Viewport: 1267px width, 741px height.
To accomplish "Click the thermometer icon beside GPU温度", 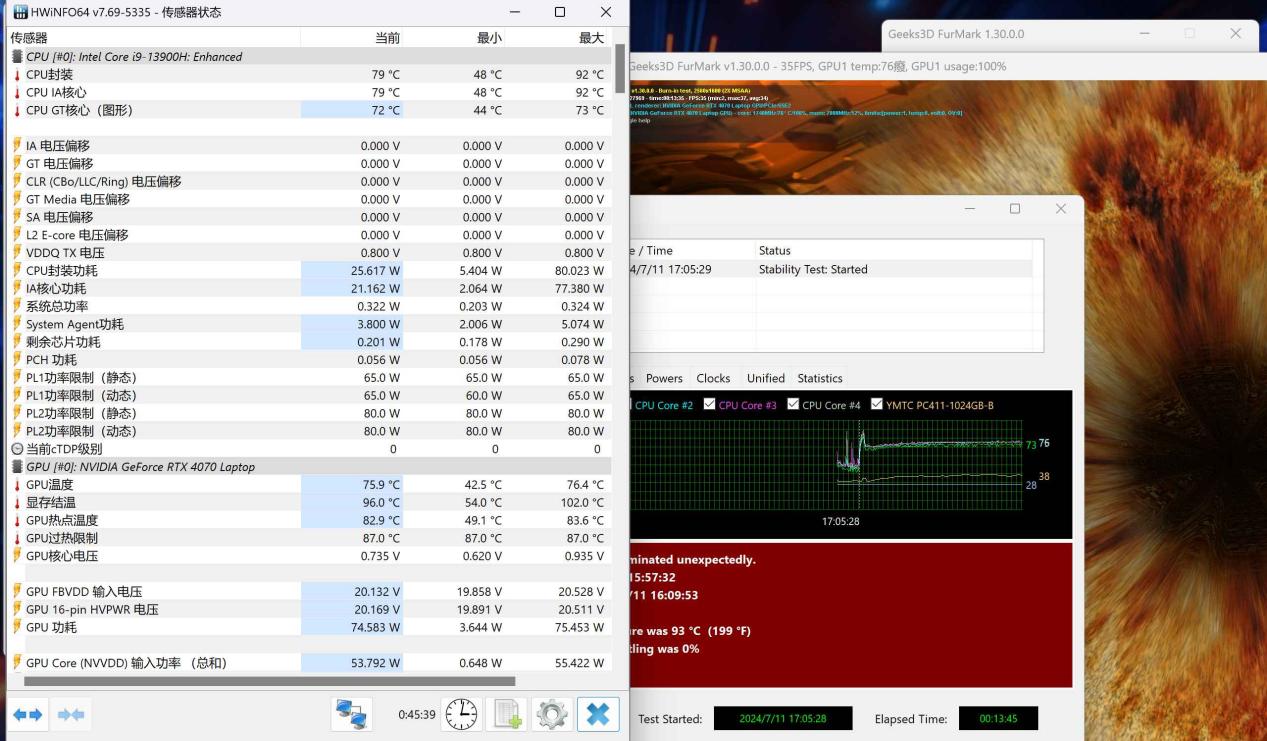I will click(x=17, y=485).
